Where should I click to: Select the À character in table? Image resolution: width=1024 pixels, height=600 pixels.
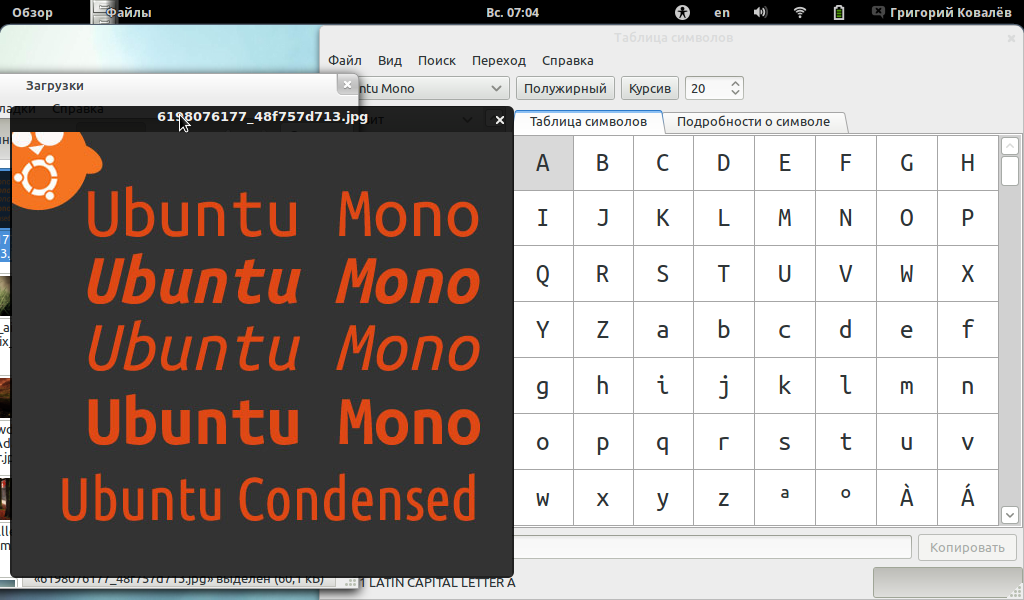[906, 497]
